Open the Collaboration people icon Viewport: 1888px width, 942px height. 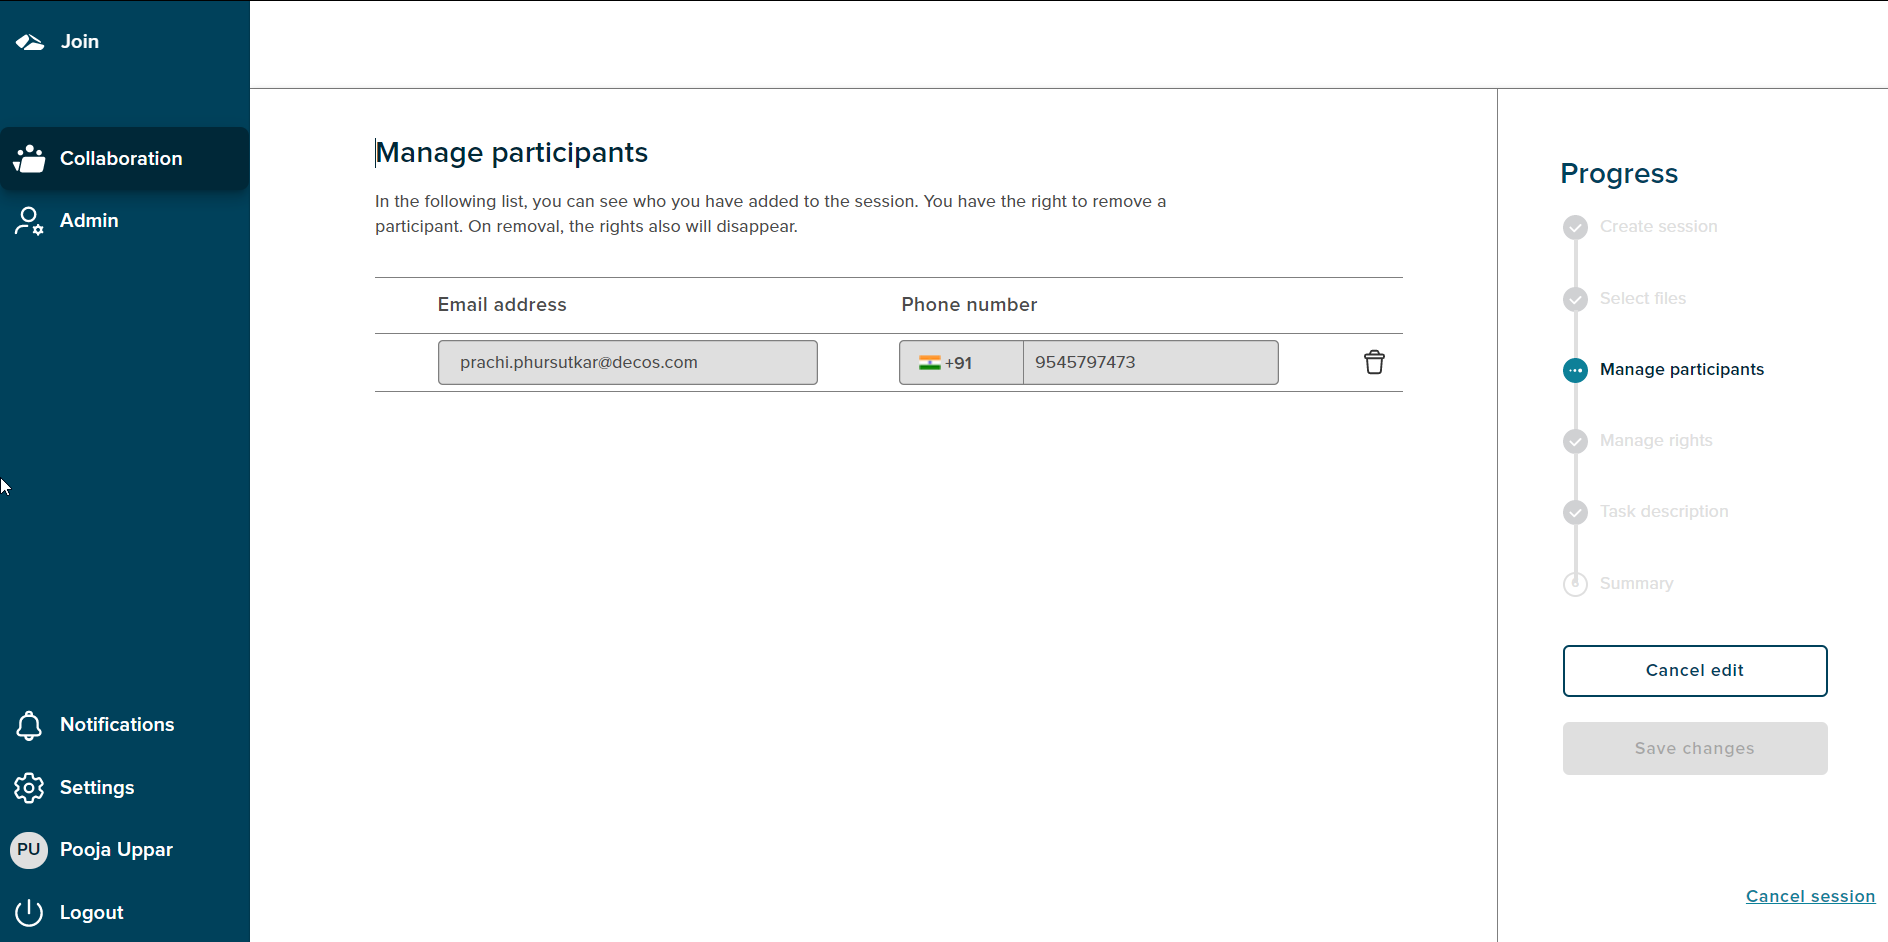click(x=30, y=158)
